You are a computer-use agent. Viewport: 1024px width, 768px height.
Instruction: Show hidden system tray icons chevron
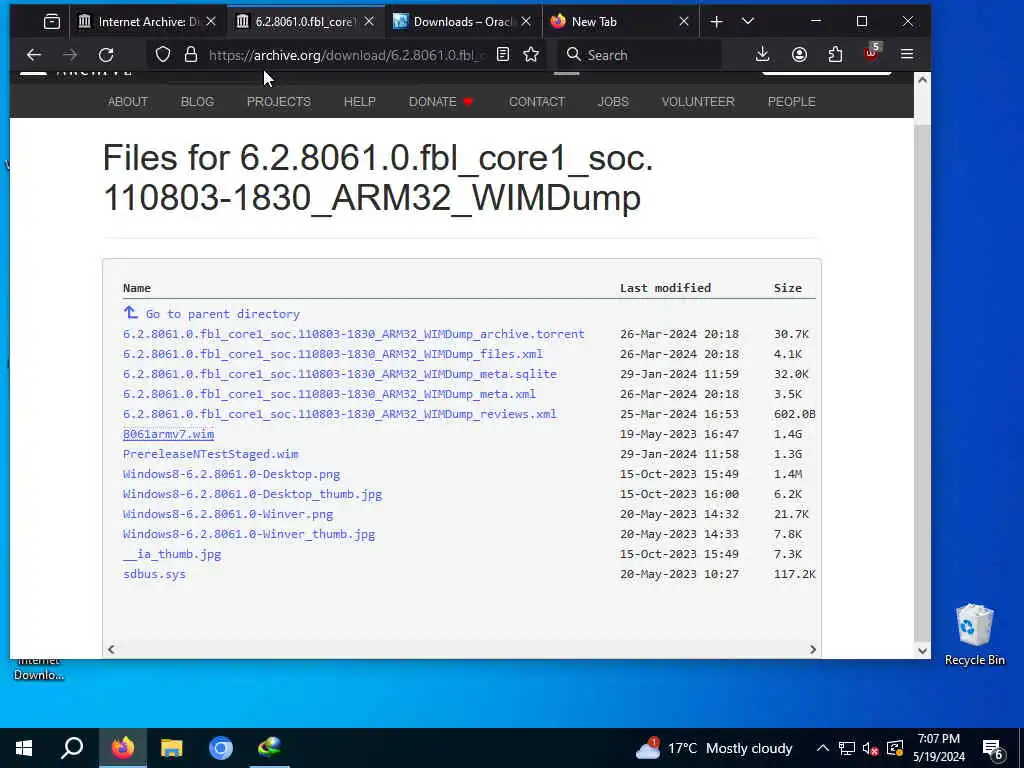click(823, 748)
